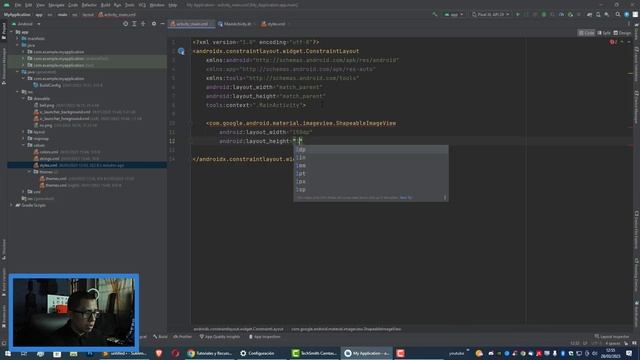The height and width of the screenshot is (360, 640).
Task: Open the Edit menu
Action: (28, 5)
